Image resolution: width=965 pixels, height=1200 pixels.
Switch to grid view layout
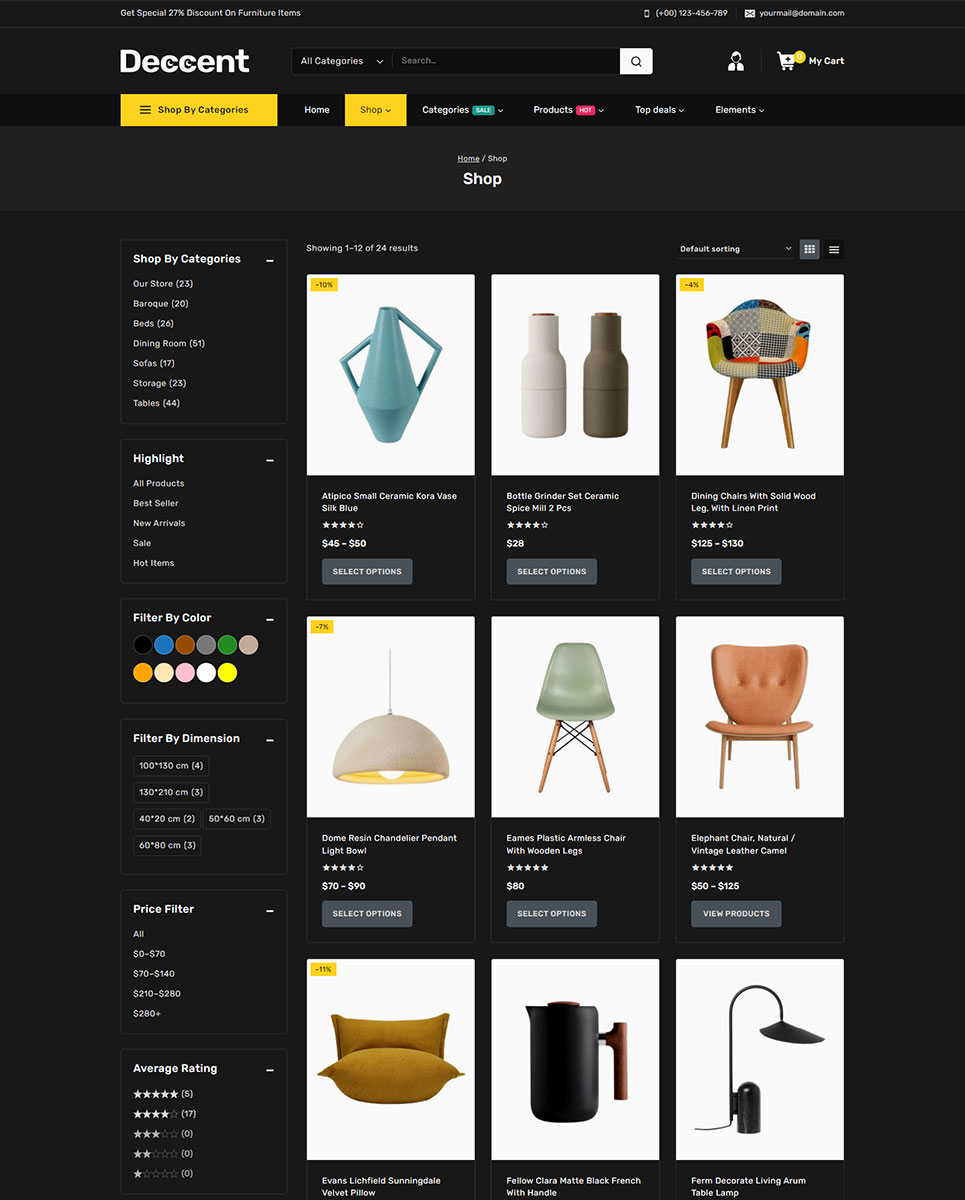pos(810,249)
